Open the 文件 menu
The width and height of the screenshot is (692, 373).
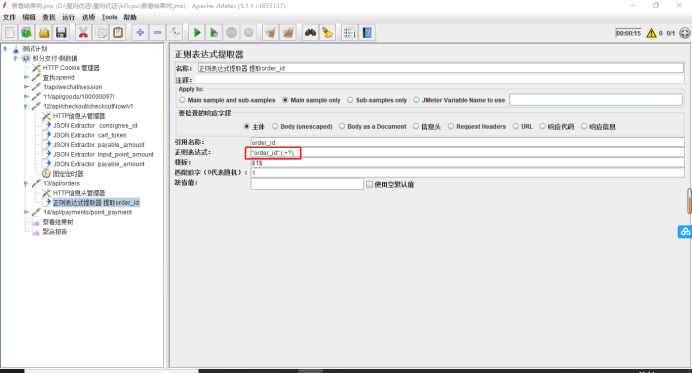tap(9, 17)
